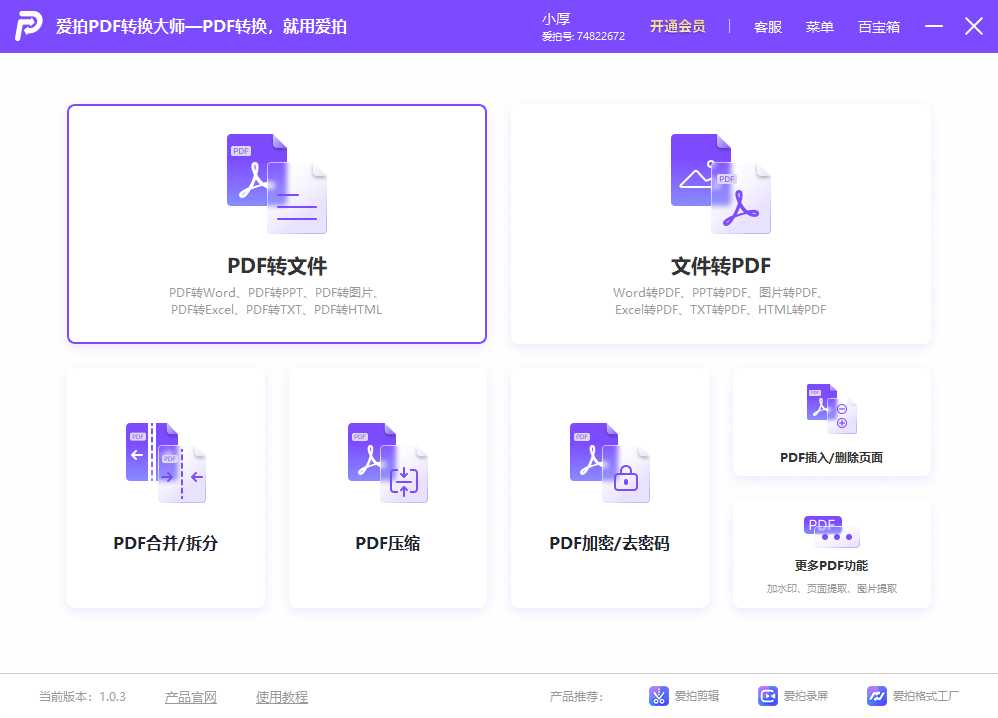Screen dimensions: 998x718
Task: Open the 菜单 menu
Action: [x=820, y=27]
